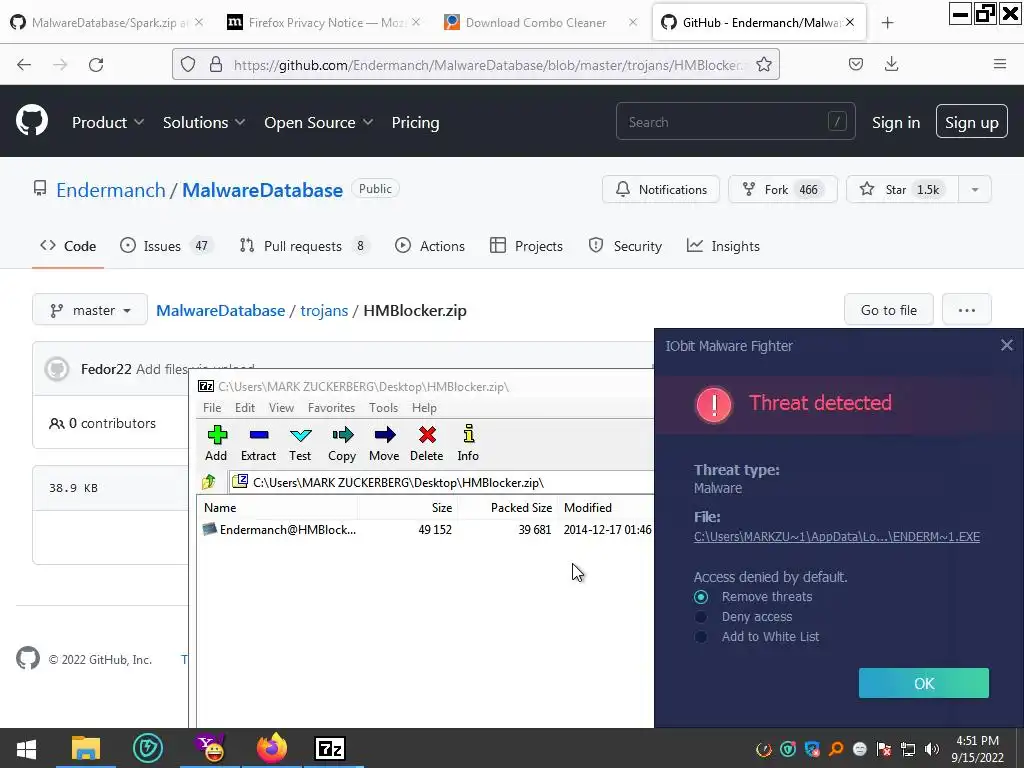Open the Windows Start menu
This screenshot has width=1024, height=768.
coord(26,748)
